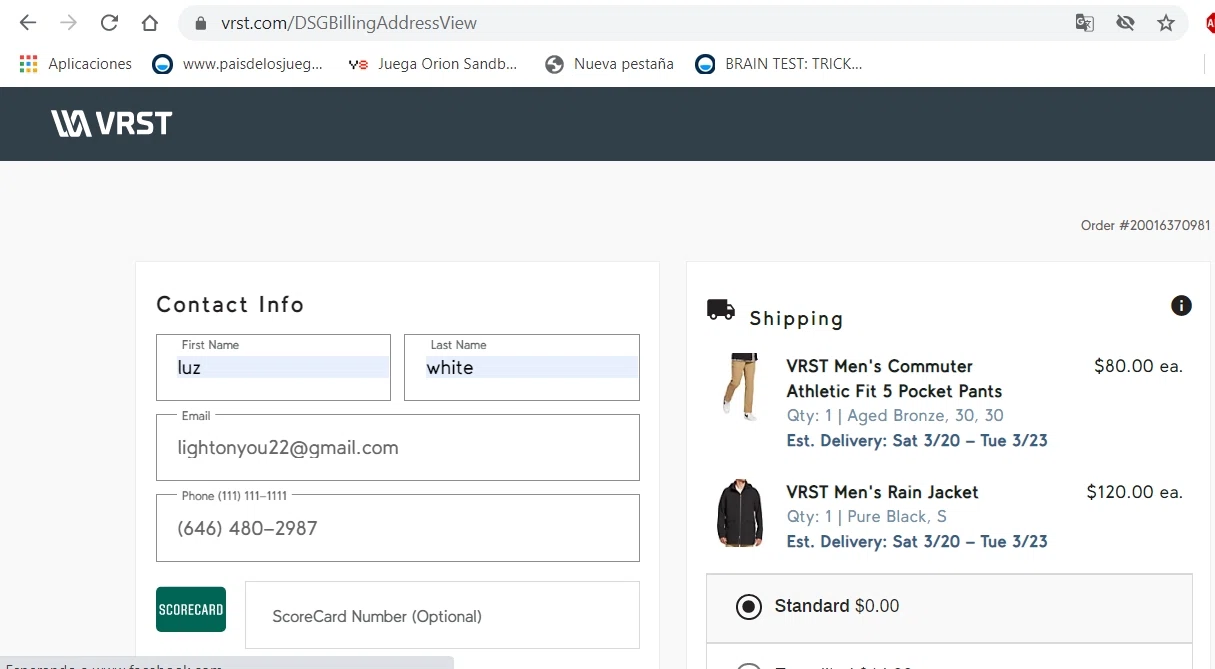Click the browser forward arrow
This screenshot has height=669, width=1215.
pyautogui.click(x=69, y=22)
